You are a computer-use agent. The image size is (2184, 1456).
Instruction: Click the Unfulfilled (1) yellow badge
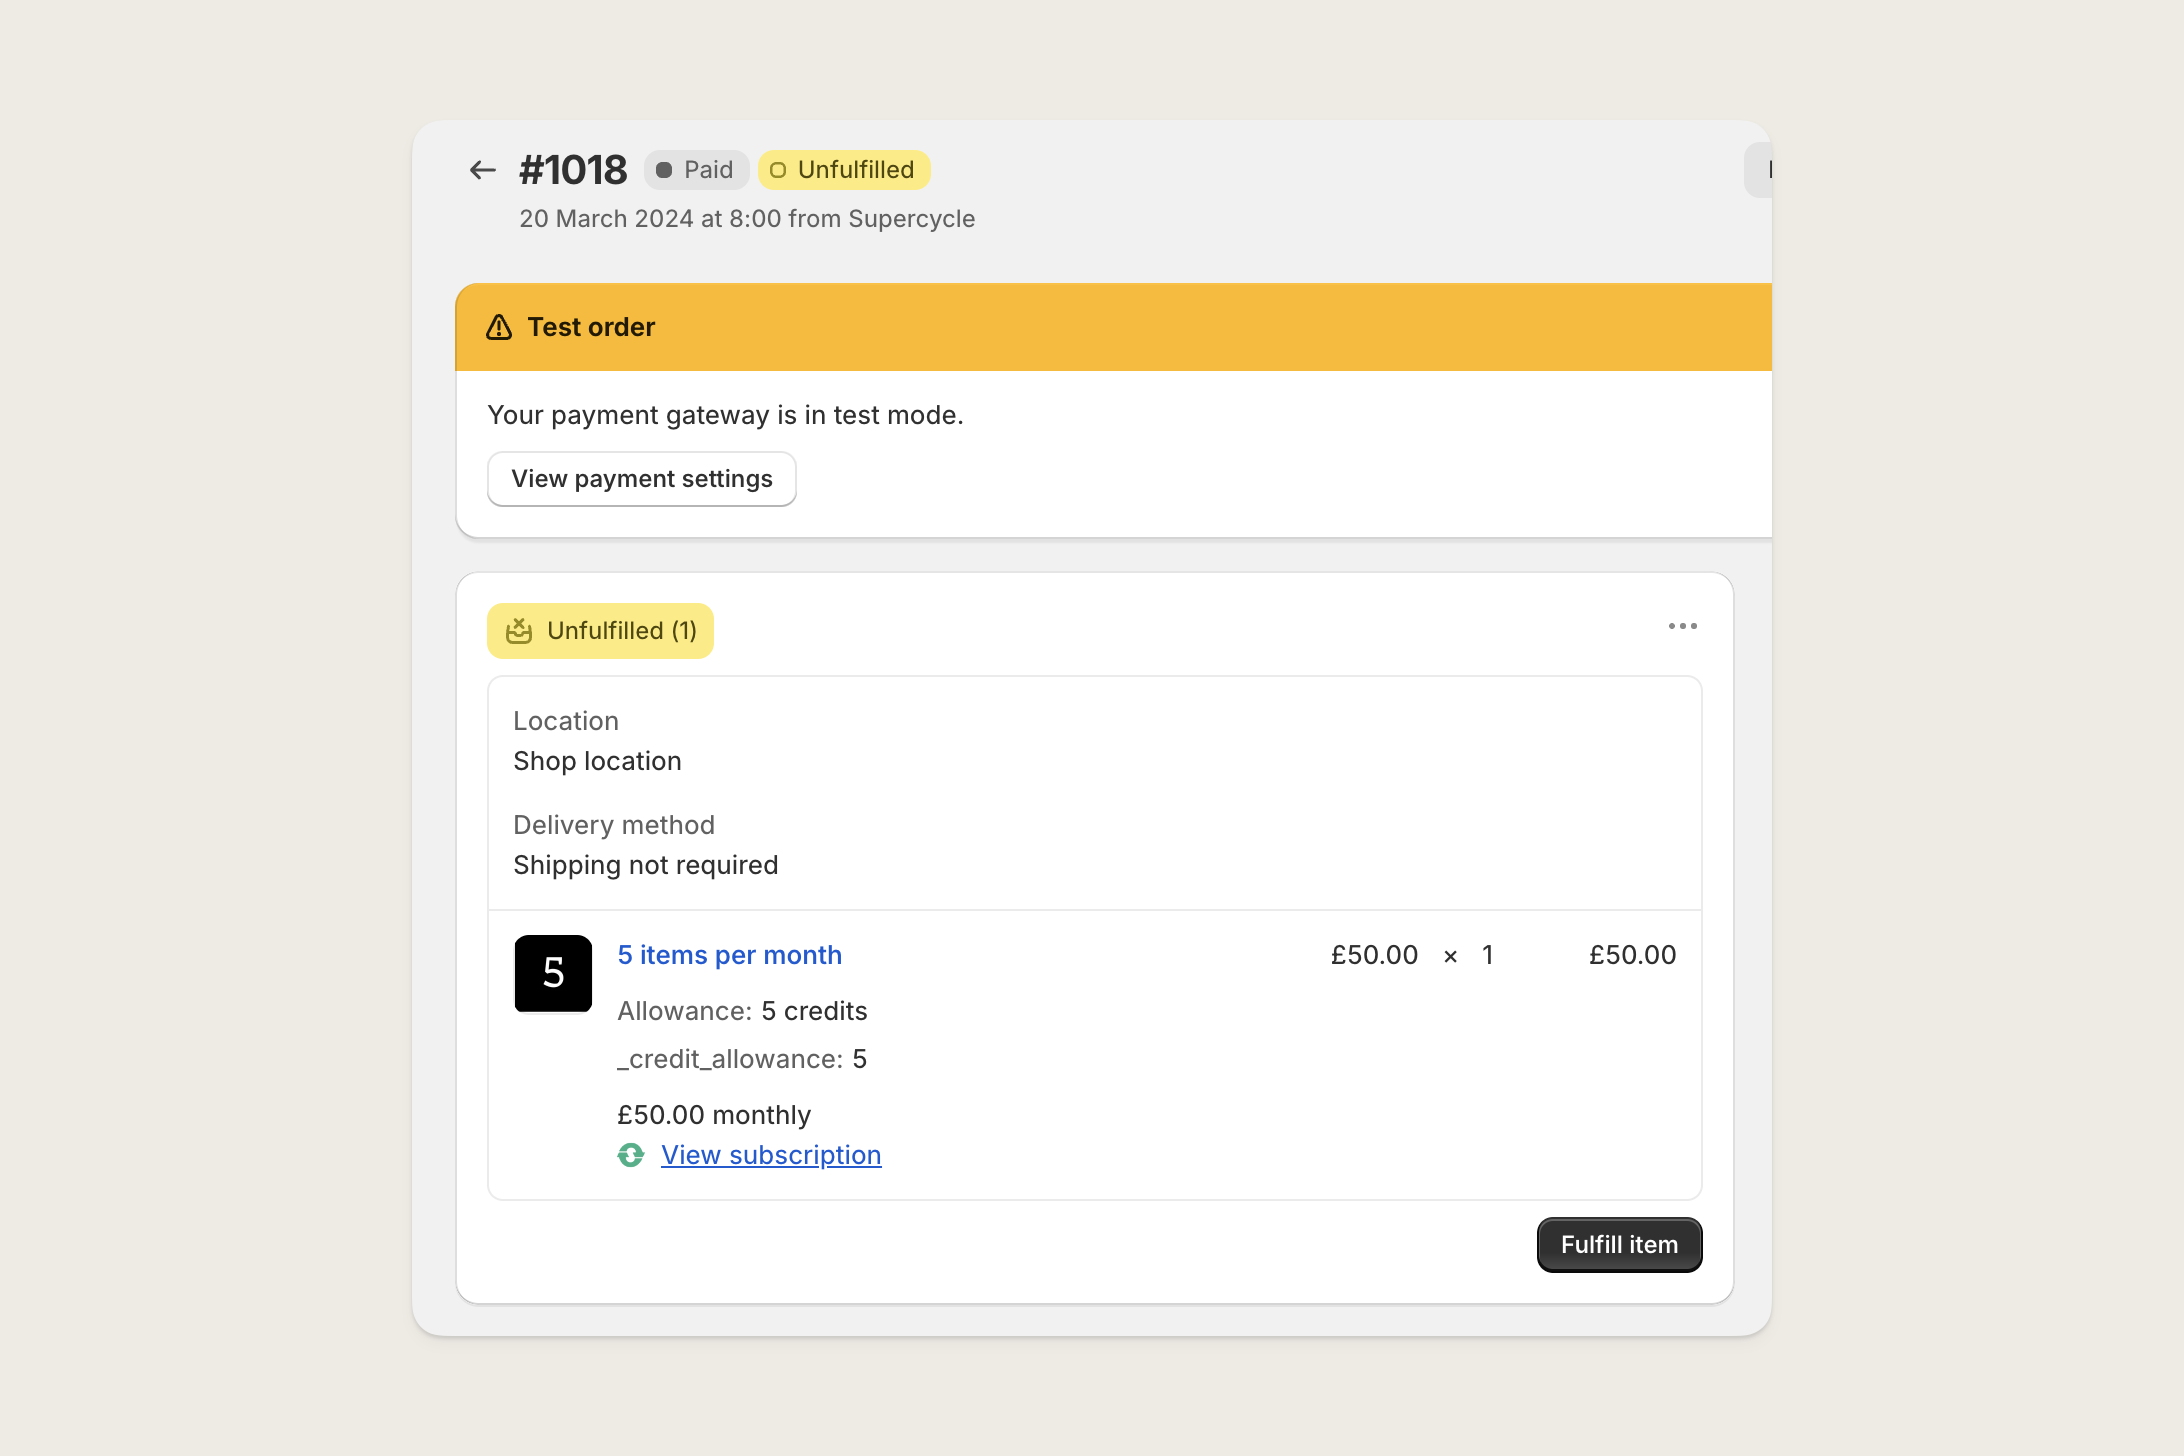pos(600,631)
